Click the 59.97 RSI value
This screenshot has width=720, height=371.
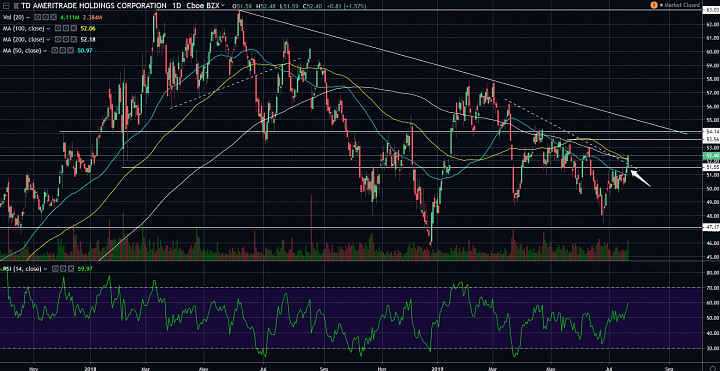(85, 269)
